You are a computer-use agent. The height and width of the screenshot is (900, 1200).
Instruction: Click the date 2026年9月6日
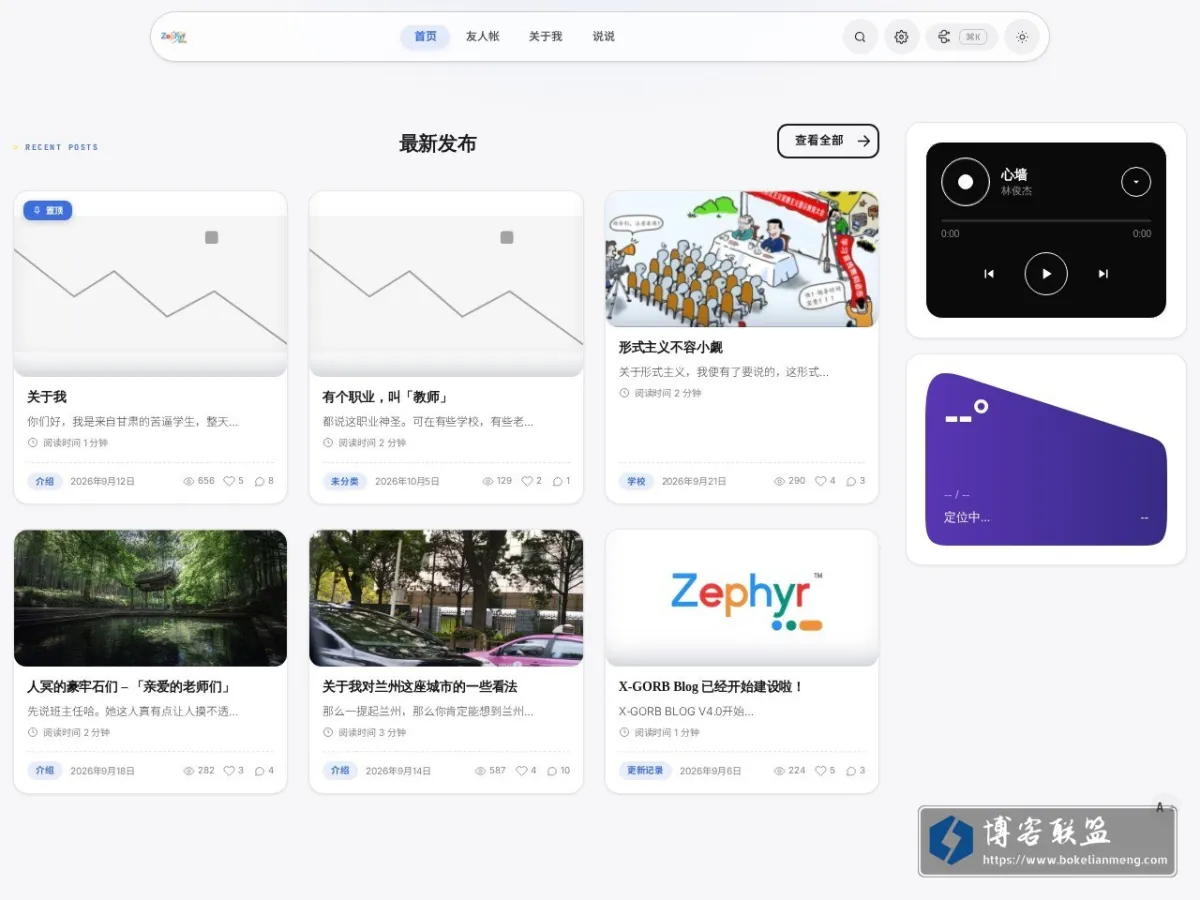711,771
